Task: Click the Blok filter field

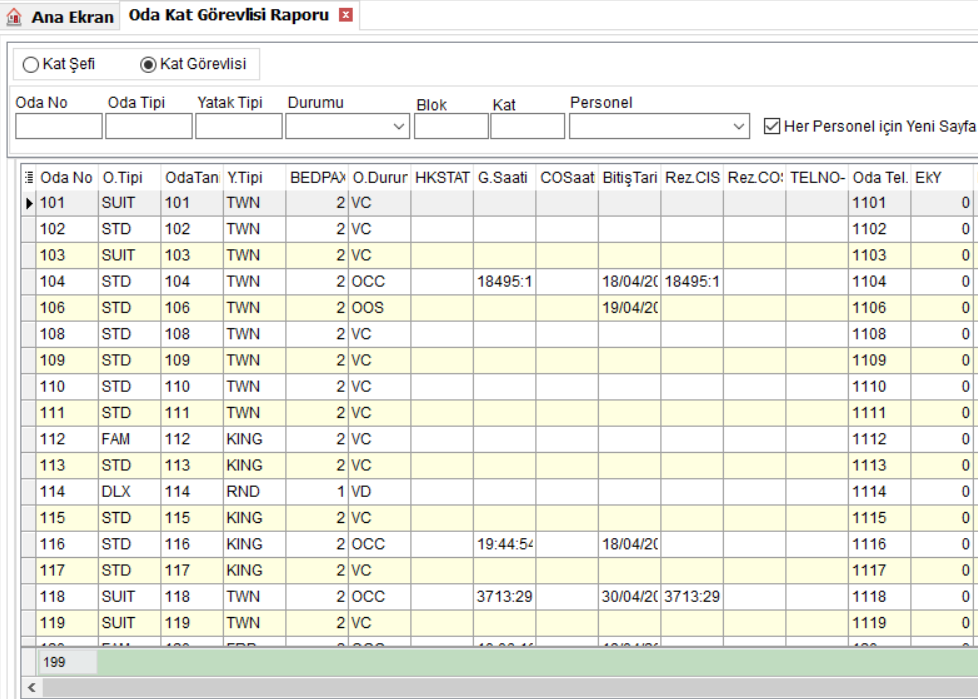Action: coord(451,126)
